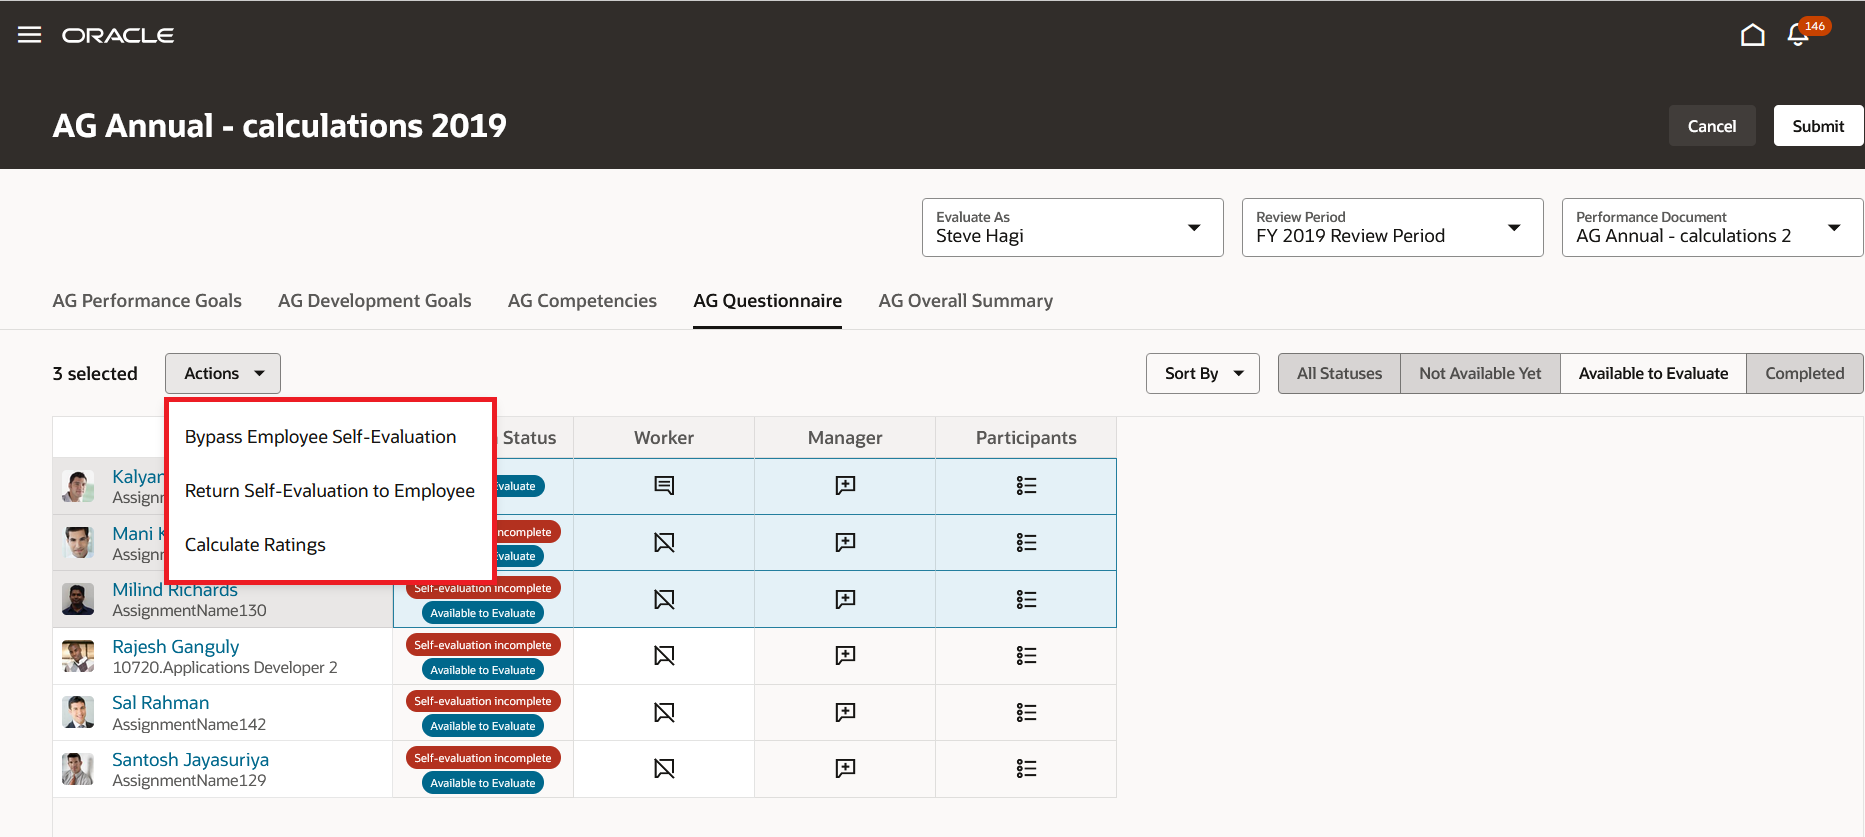View participants for Santosh Jayasuriya
The image size is (1865, 837).
1026,768
